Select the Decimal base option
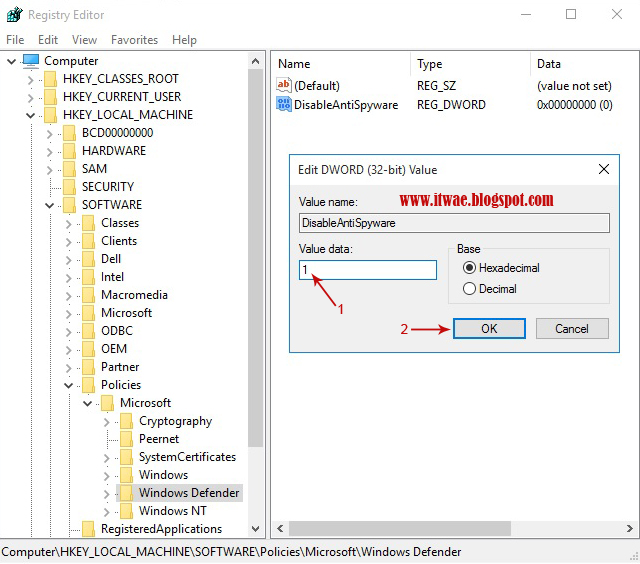640x564 pixels. 490,289
